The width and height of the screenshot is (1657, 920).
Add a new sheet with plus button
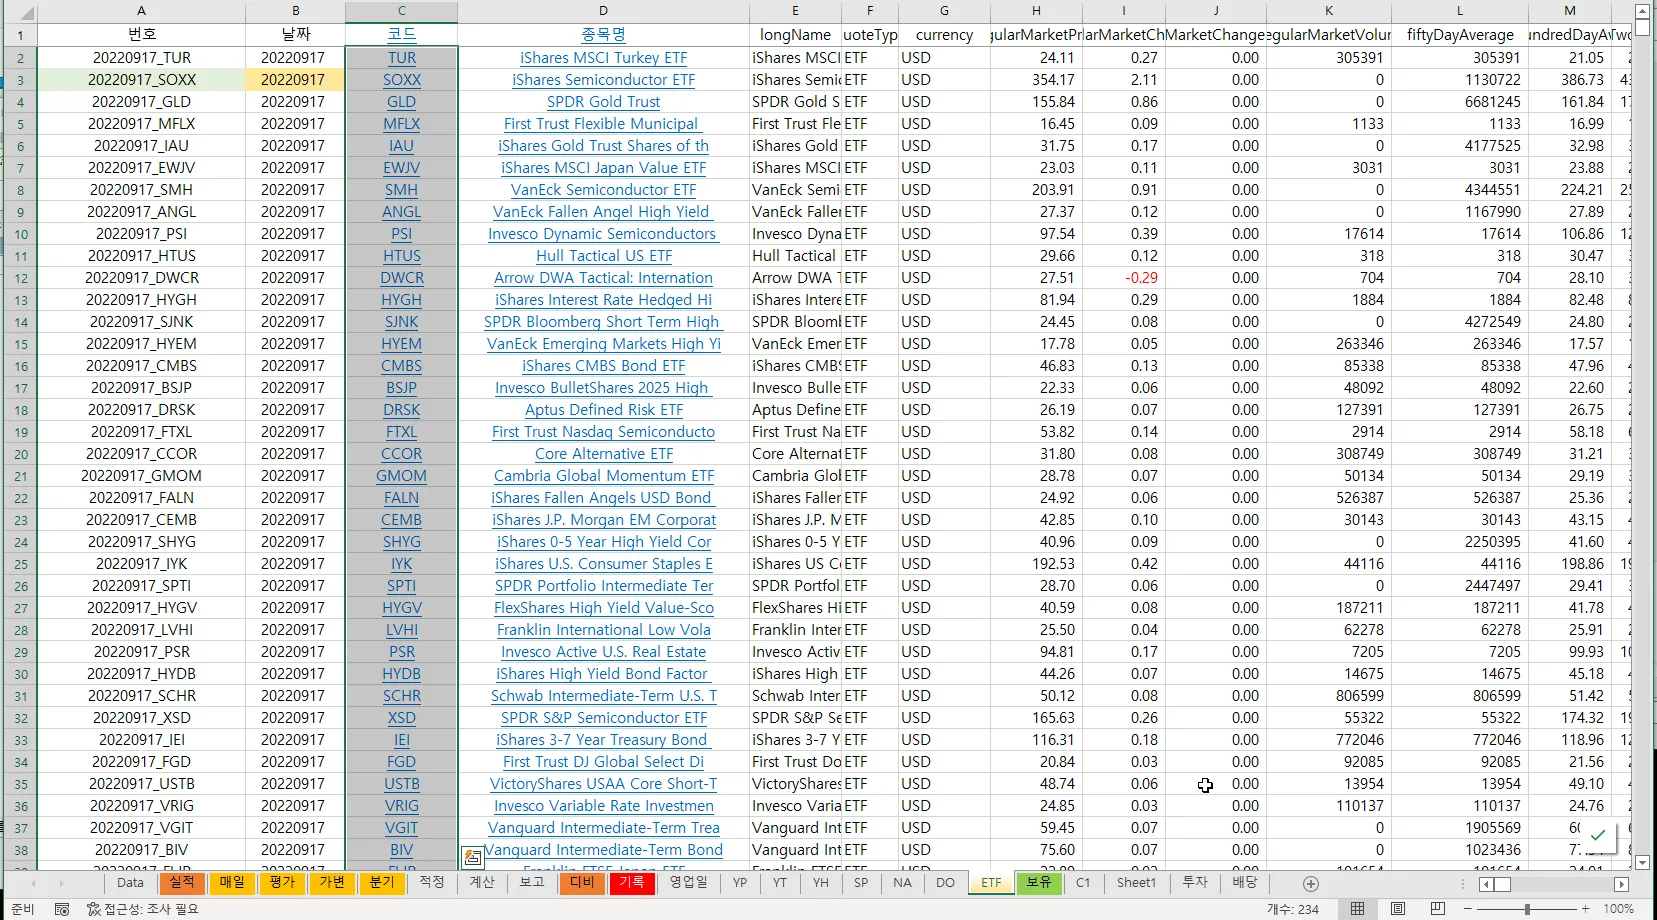click(1311, 884)
